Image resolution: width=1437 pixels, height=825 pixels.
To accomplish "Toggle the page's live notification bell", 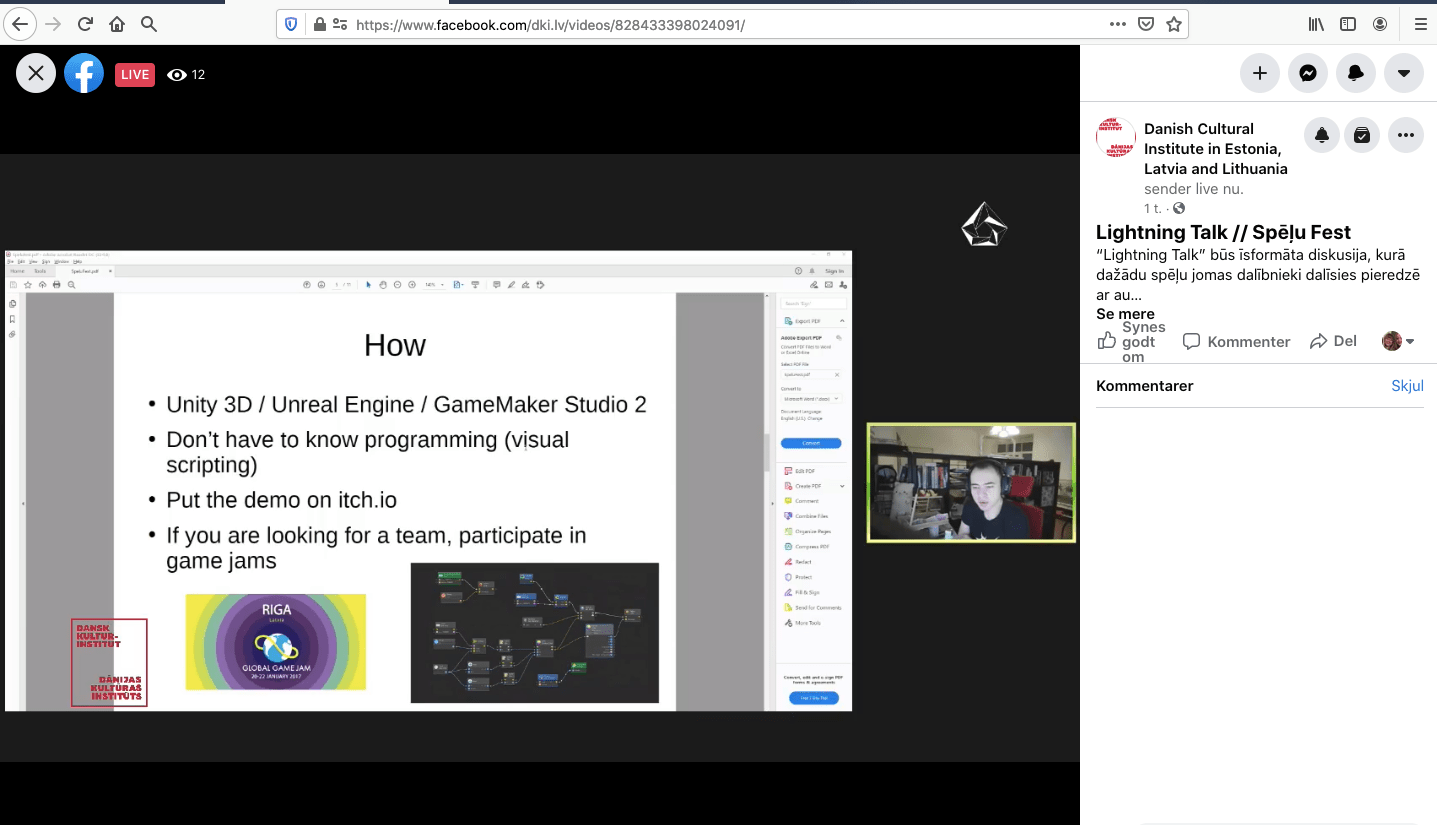I will [x=1321, y=136].
